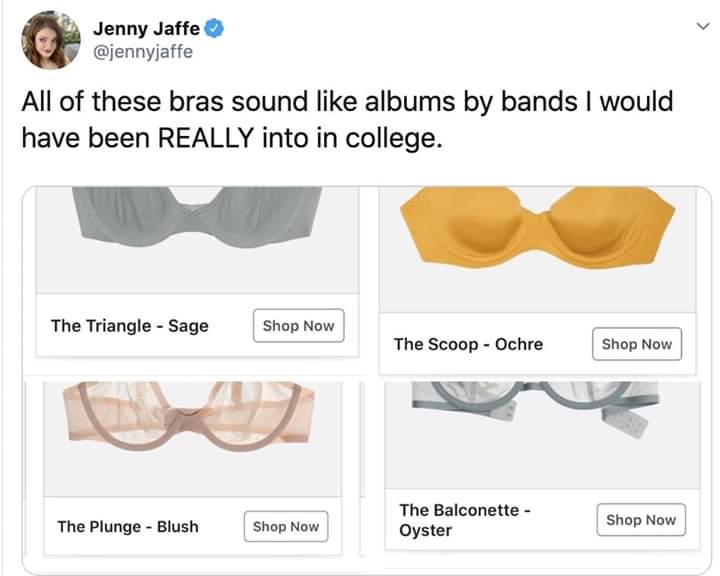Click the label The Plunge - Blush

click(128, 526)
